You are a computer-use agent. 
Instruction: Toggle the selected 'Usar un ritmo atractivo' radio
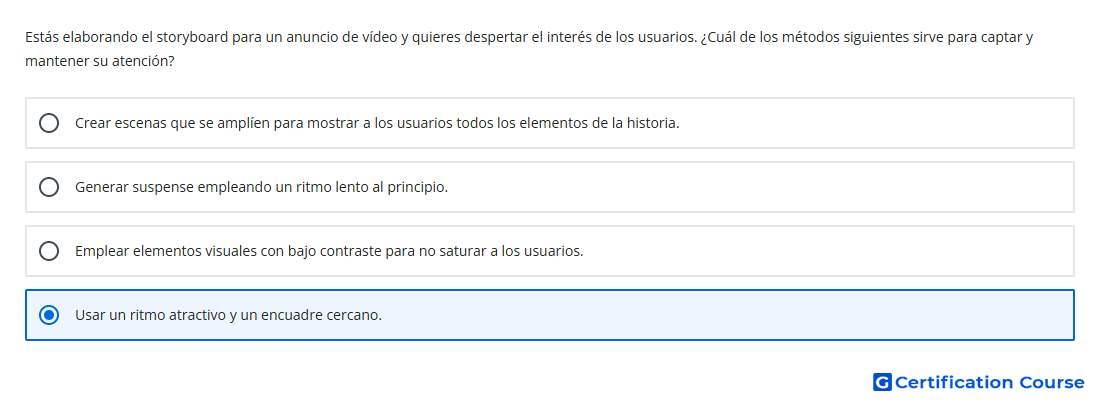pyautogui.click(x=49, y=315)
